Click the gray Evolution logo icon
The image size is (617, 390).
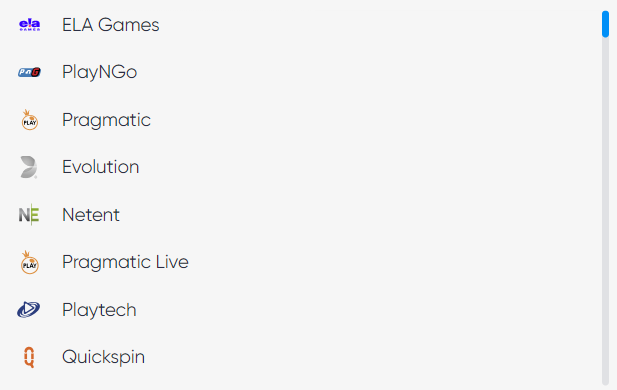tap(29, 167)
